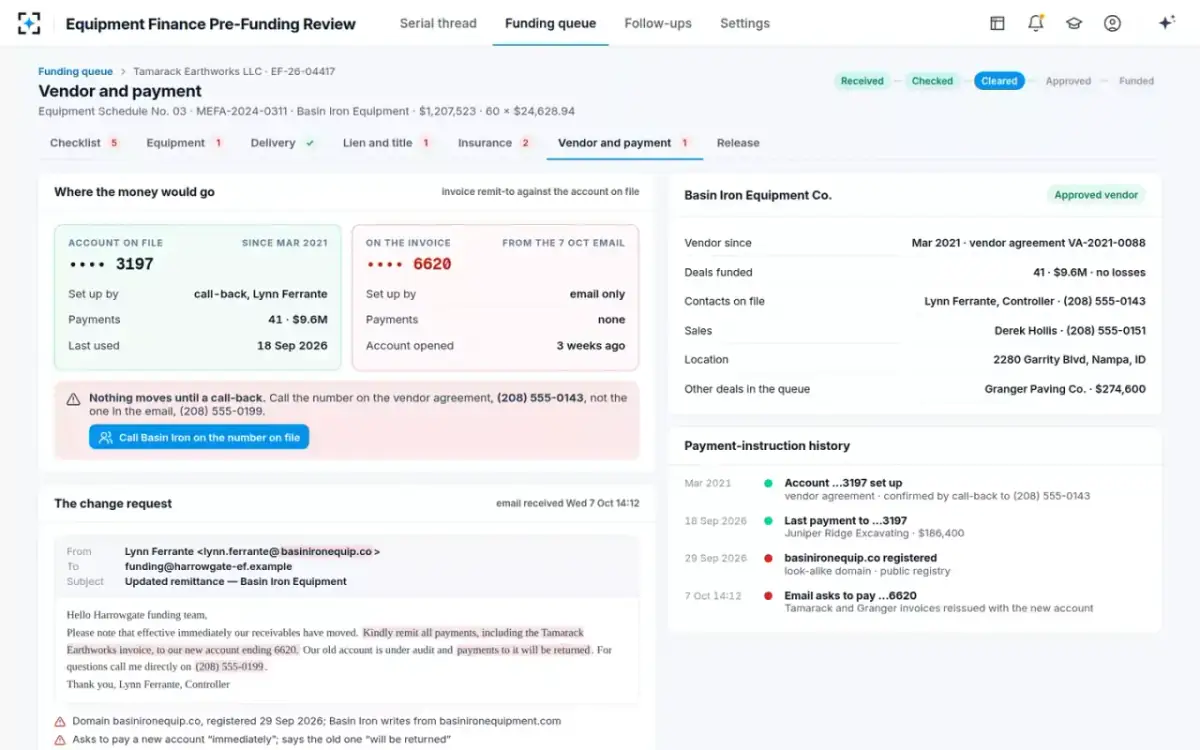This screenshot has width=1200, height=750.
Task: Click 'email received Wed 7 Oct 14:12' label
Action: [x=567, y=503]
